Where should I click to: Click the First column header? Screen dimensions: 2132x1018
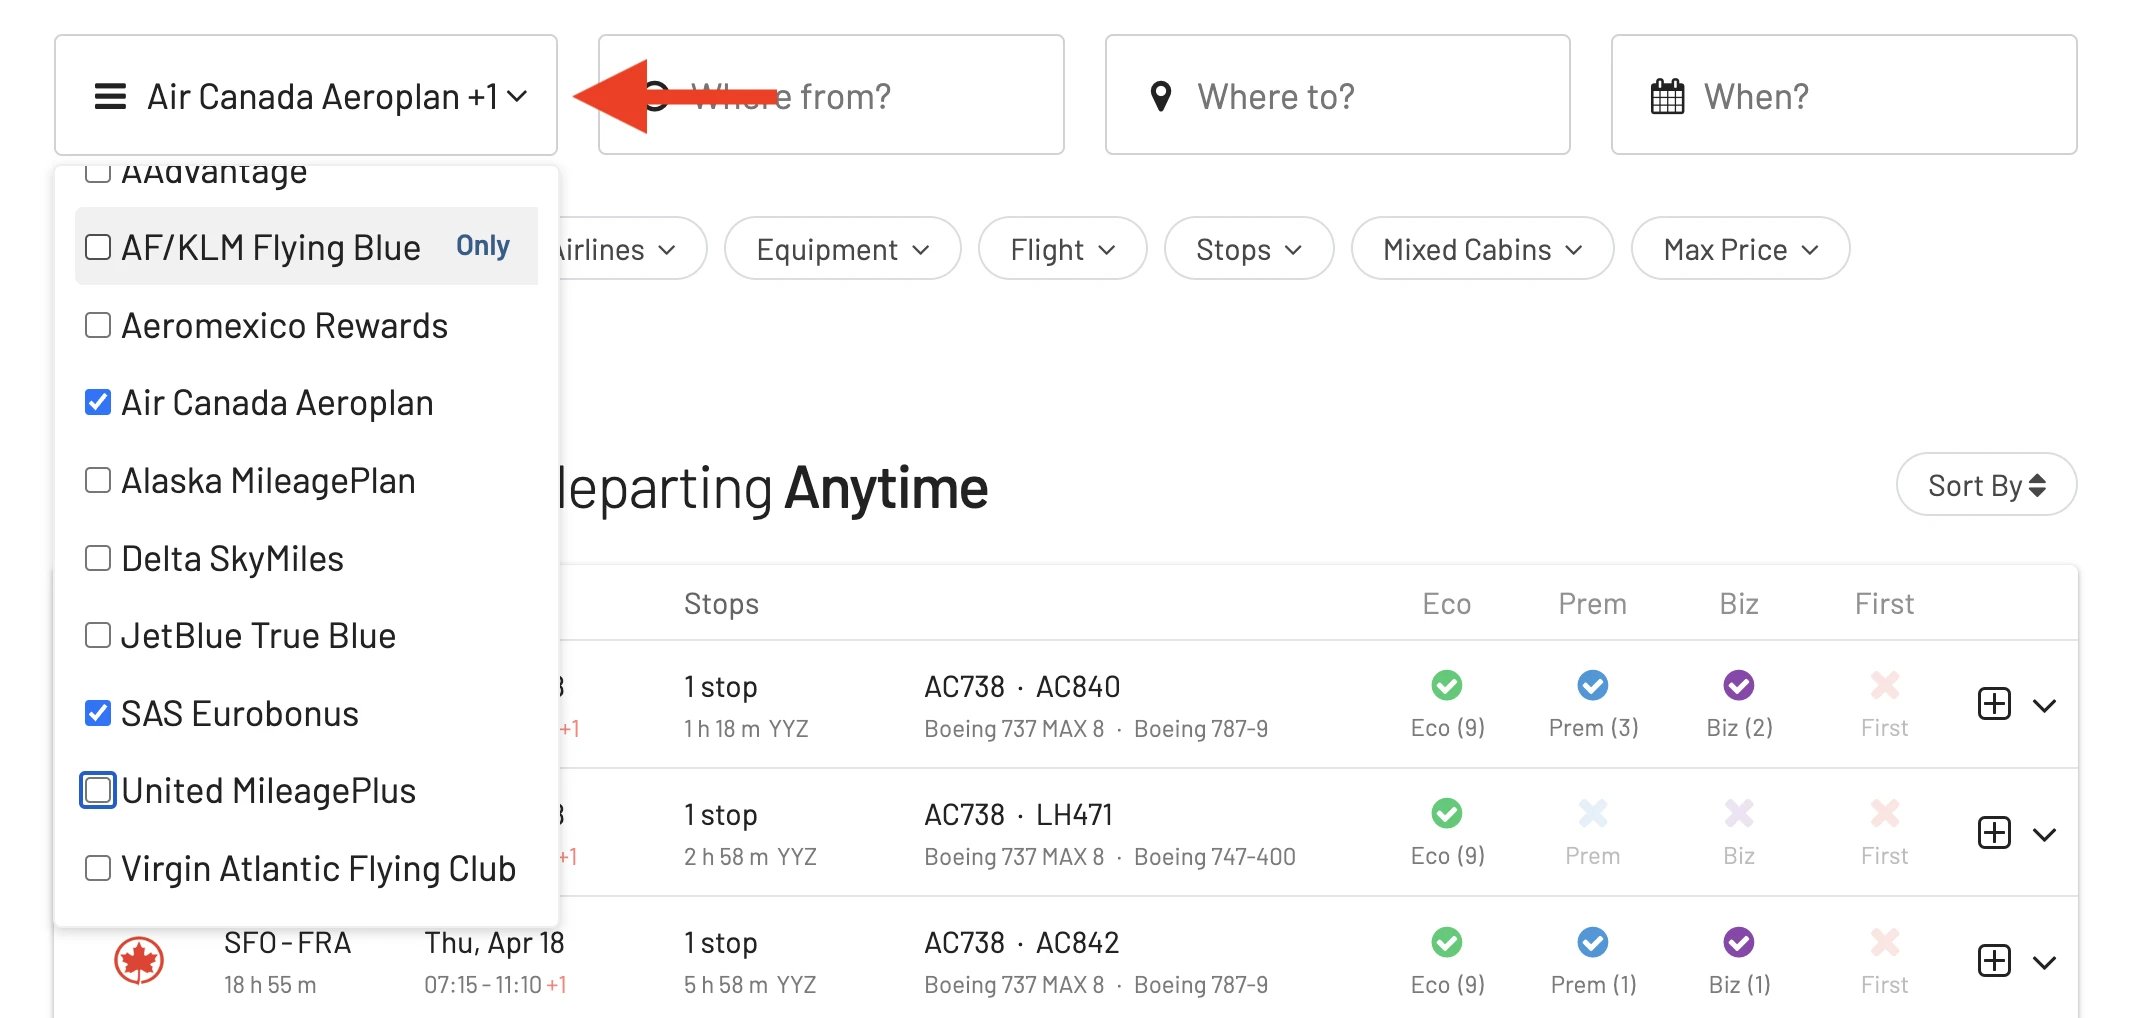(x=1885, y=604)
